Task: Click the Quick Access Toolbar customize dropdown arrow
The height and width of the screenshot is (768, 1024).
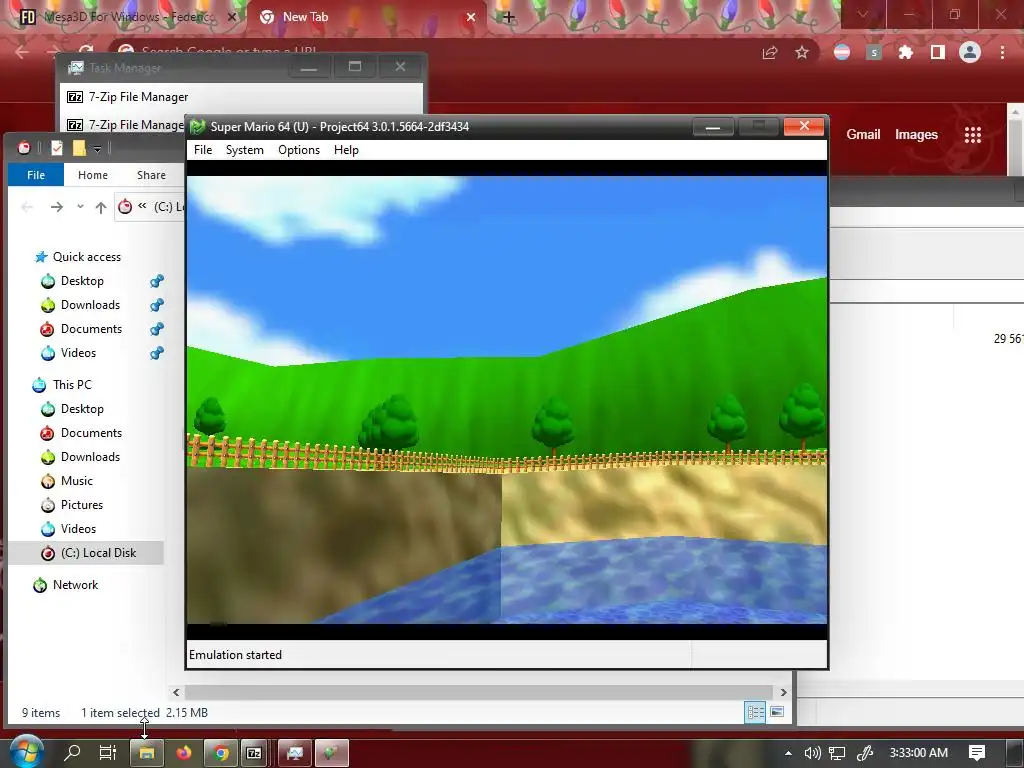Action: click(x=97, y=149)
